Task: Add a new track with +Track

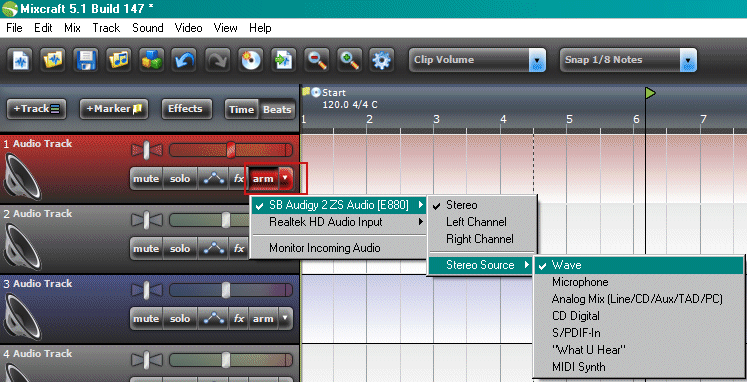Action: (36, 109)
